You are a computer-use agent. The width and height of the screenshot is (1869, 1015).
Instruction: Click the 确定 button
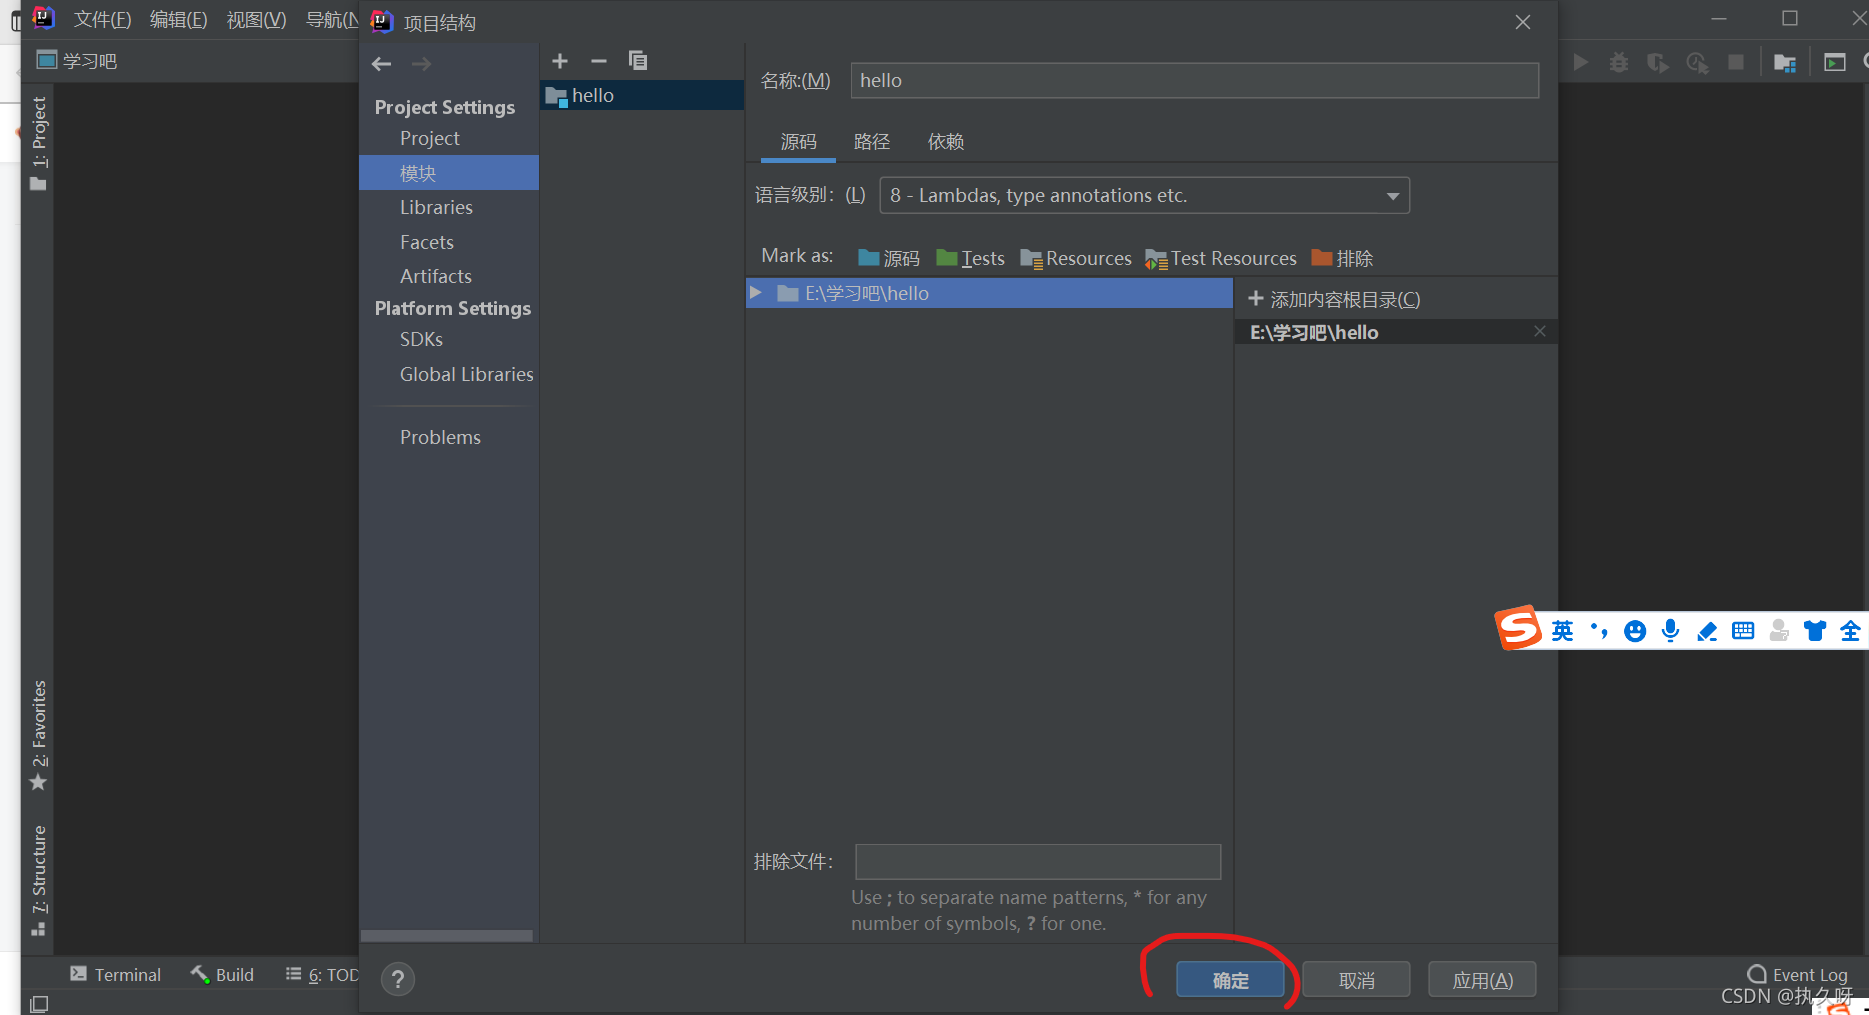(1230, 980)
